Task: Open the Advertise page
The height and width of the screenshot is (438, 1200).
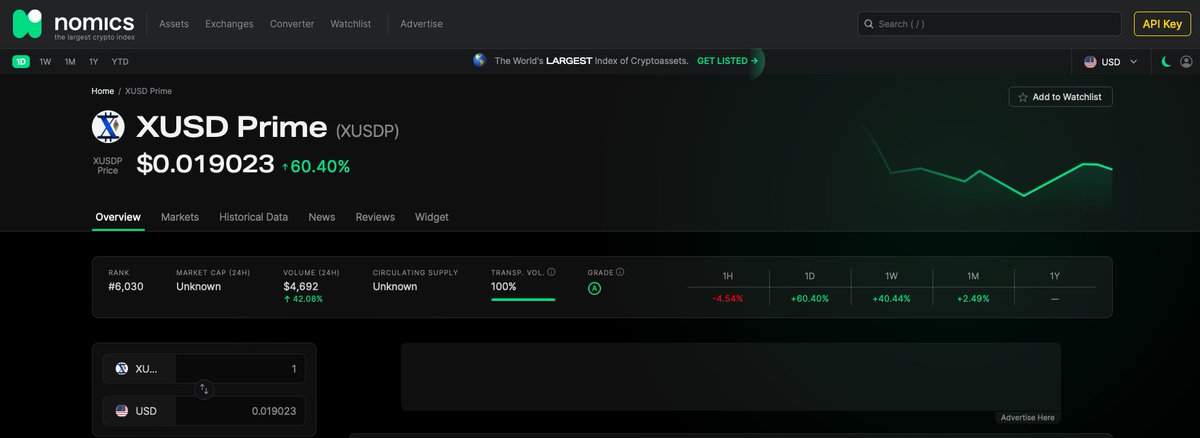Action: (x=421, y=24)
